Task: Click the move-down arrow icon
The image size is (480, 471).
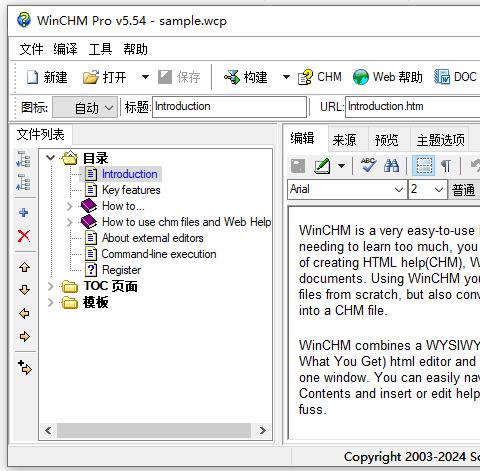Action: (x=24, y=290)
